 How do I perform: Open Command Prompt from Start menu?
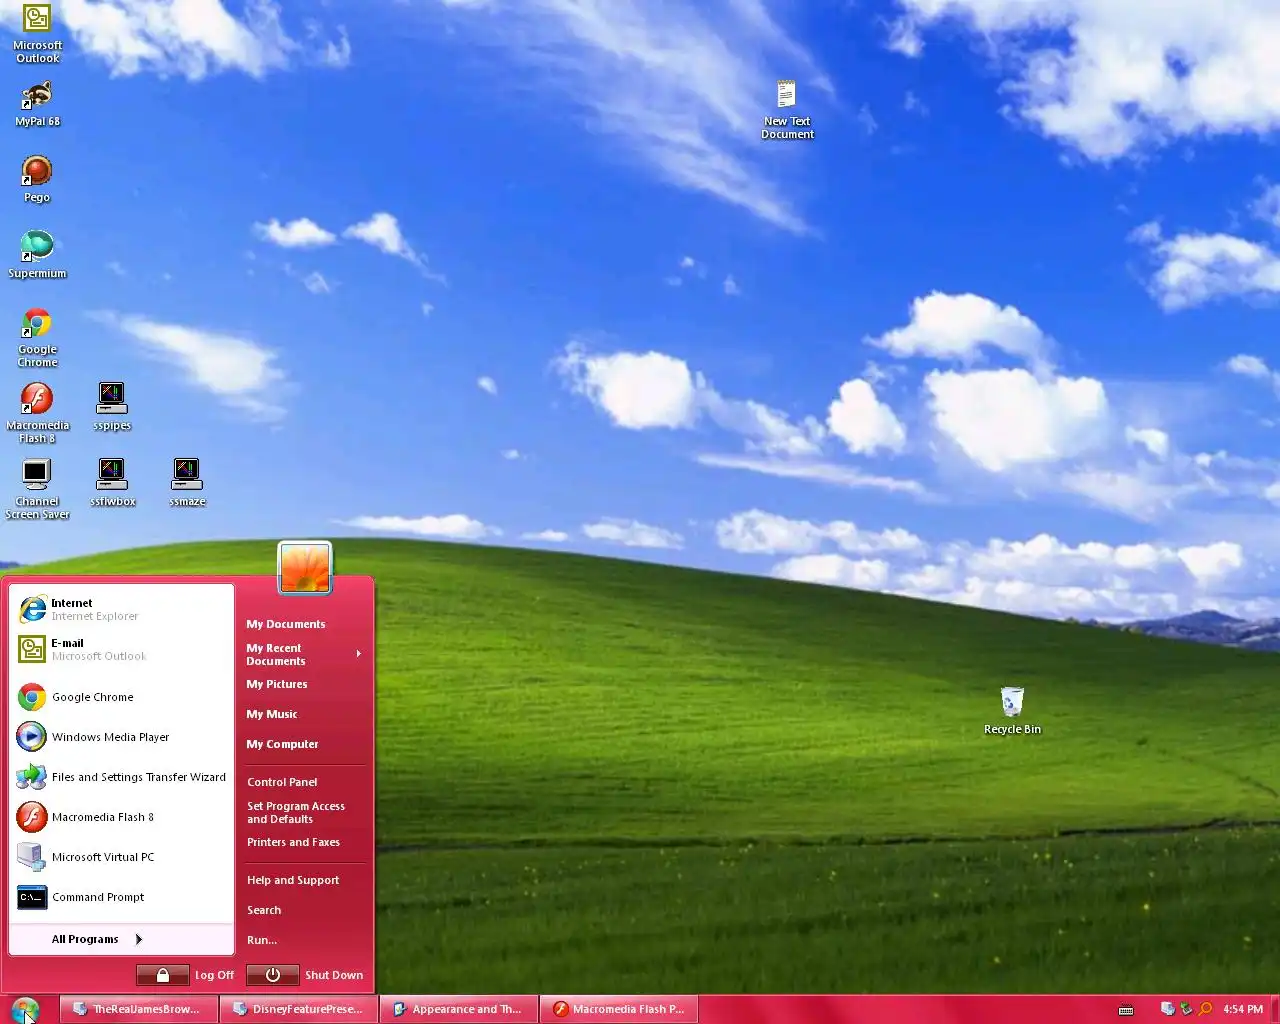(x=122, y=897)
